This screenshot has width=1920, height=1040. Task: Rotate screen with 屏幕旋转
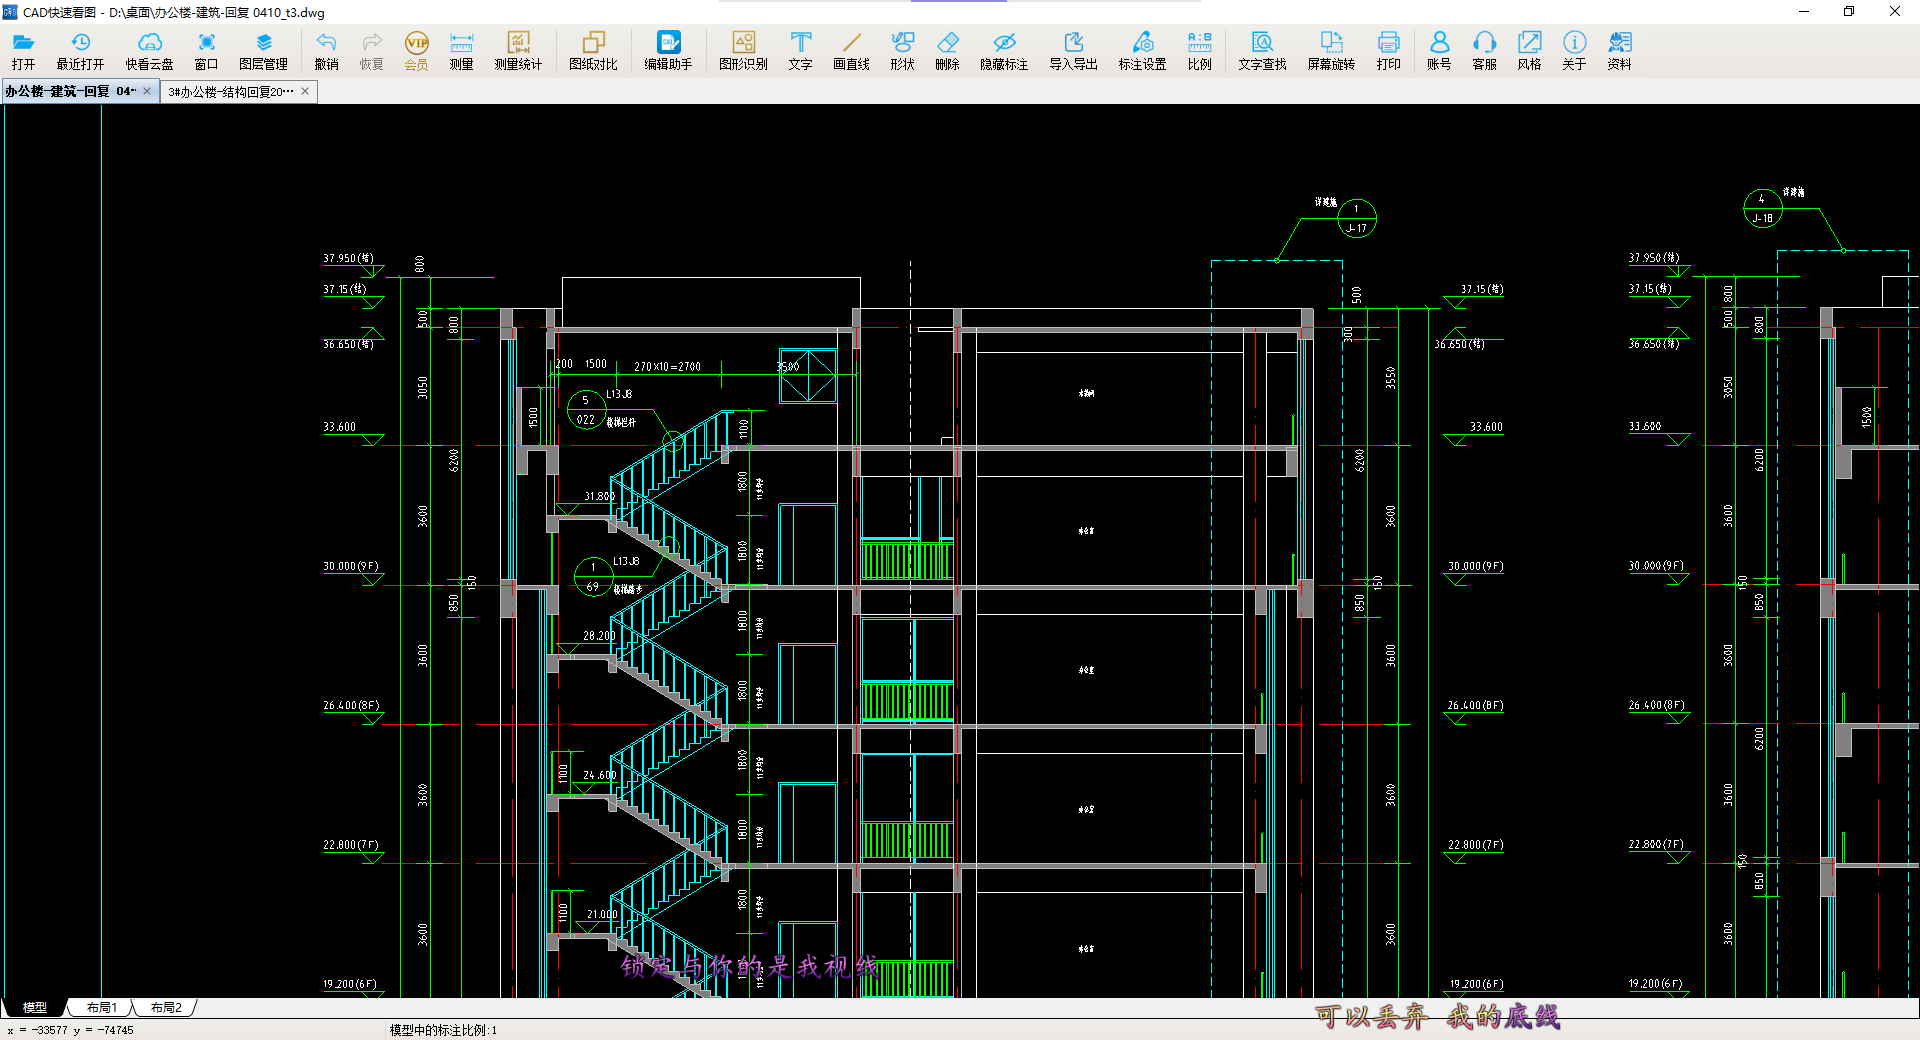(x=1331, y=50)
